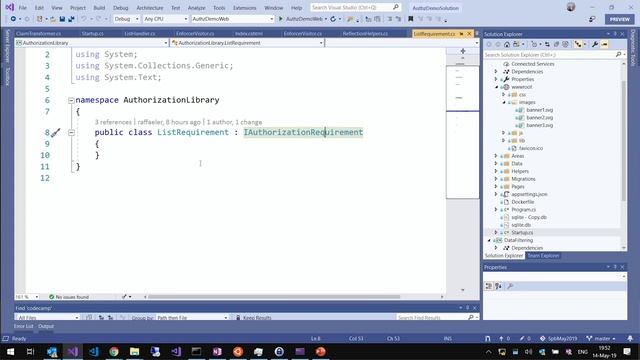640x360 pixels.
Task: Click the Save All toolbar icon
Action: tap(71, 19)
